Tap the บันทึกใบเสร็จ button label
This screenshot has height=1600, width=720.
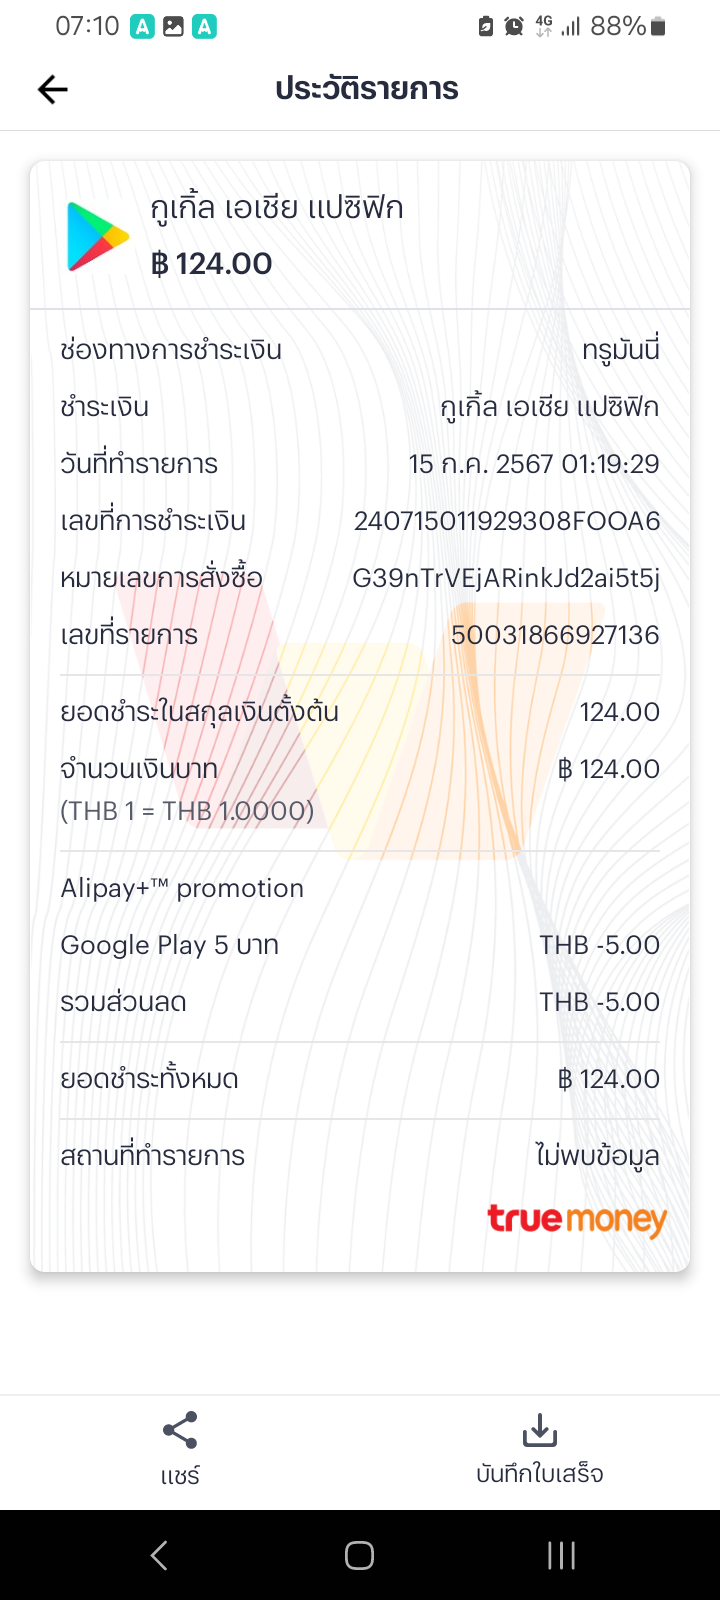(540, 1474)
